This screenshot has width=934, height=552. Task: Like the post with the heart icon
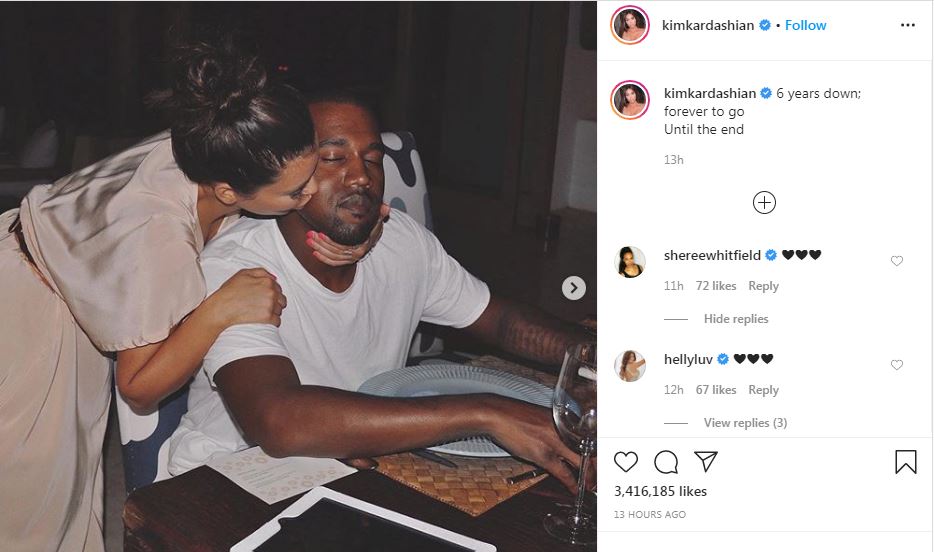point(625,461)
